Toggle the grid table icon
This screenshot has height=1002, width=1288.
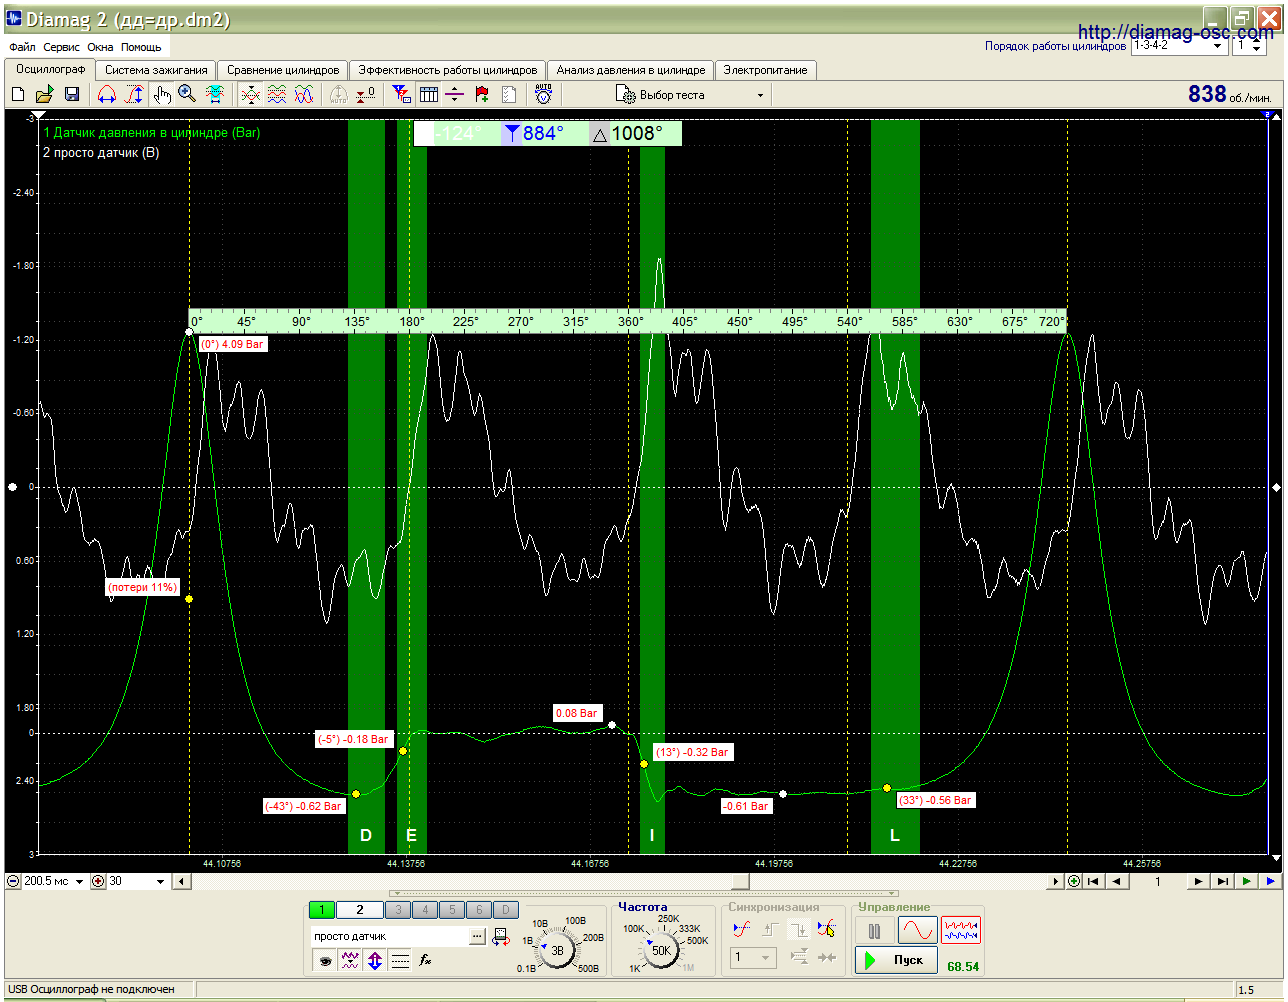(428, 94)
